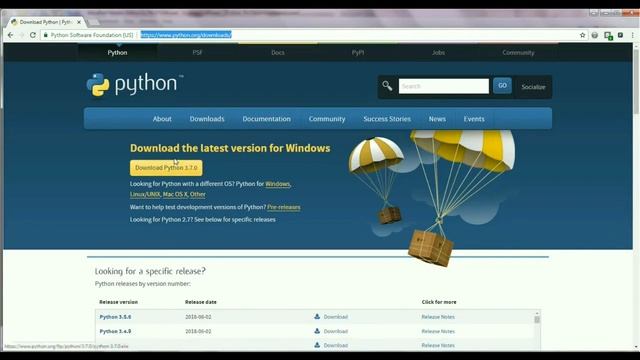
Task: Click the Download Python 3.7.0 button
Action: tap(166, 168)
